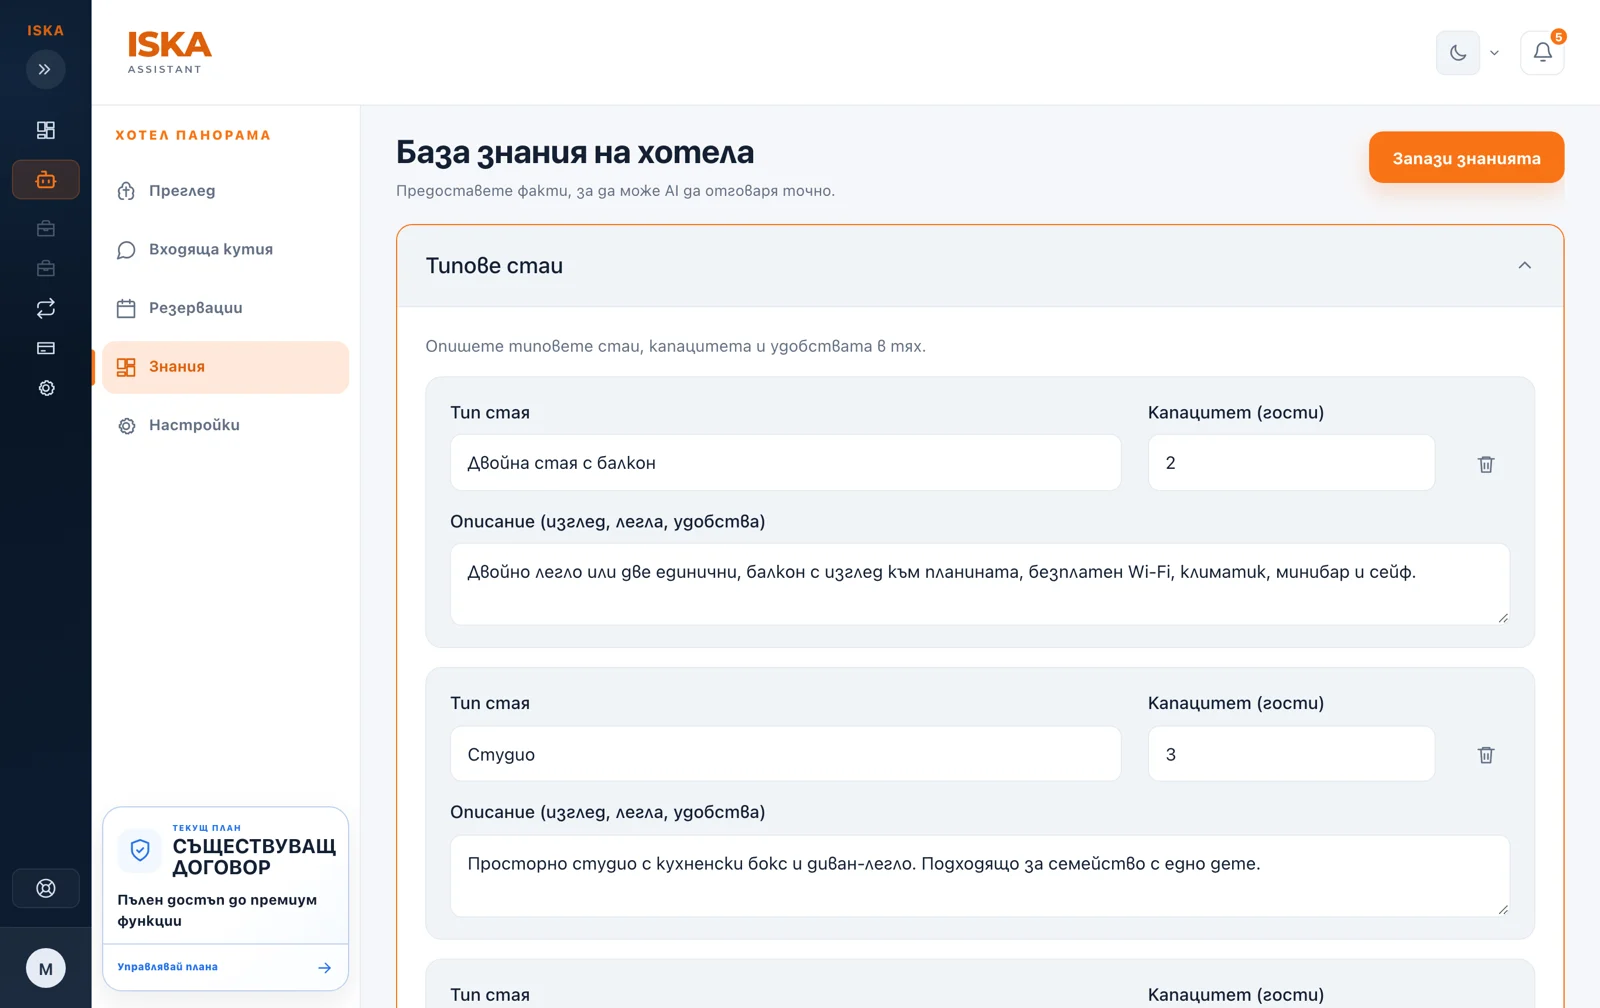Open Входяща кутия menu item
Viewport: 1600px width, 1008px height.
coord(225,249)
